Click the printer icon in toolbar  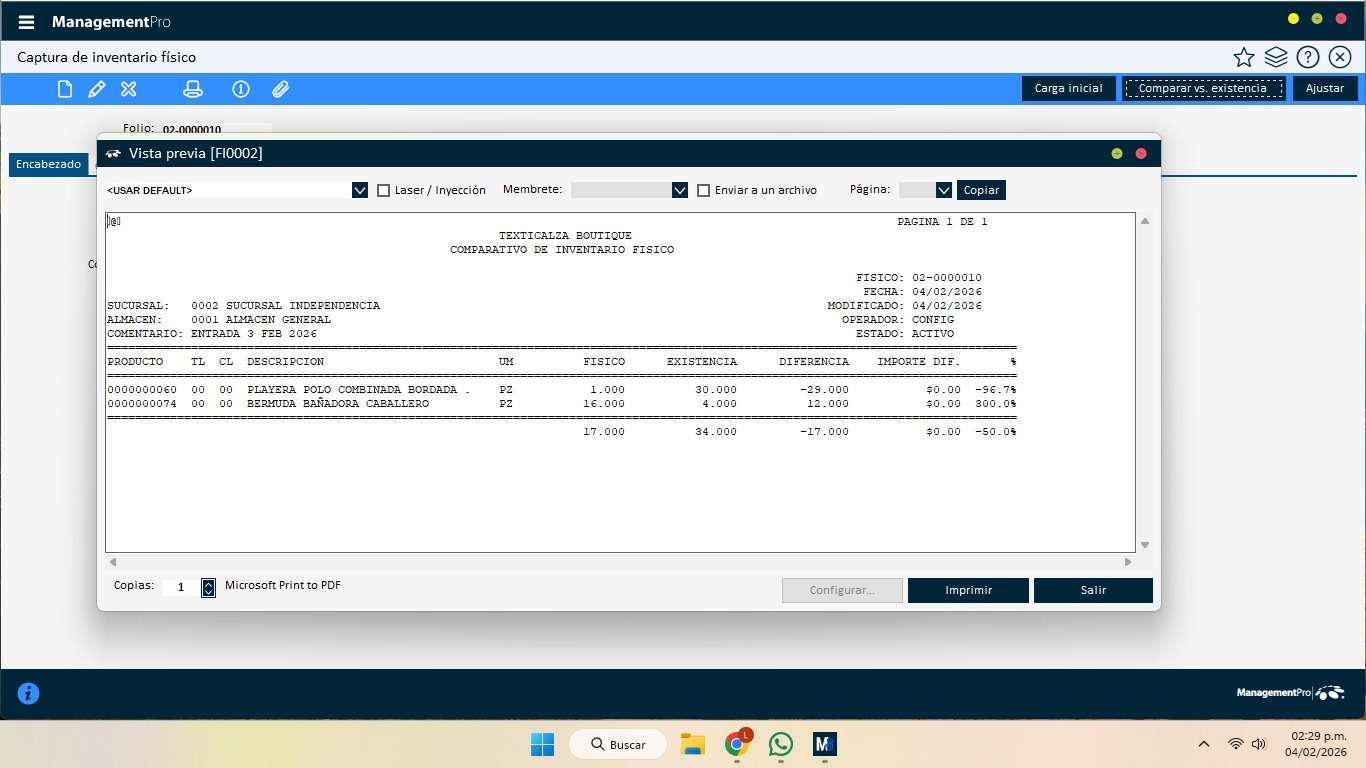coord(193,89)
